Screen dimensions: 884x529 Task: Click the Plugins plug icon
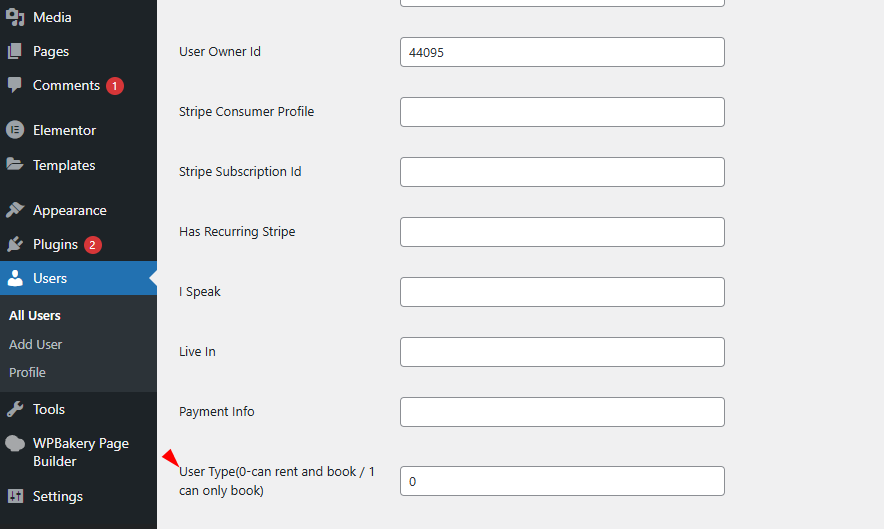point(15,244)
